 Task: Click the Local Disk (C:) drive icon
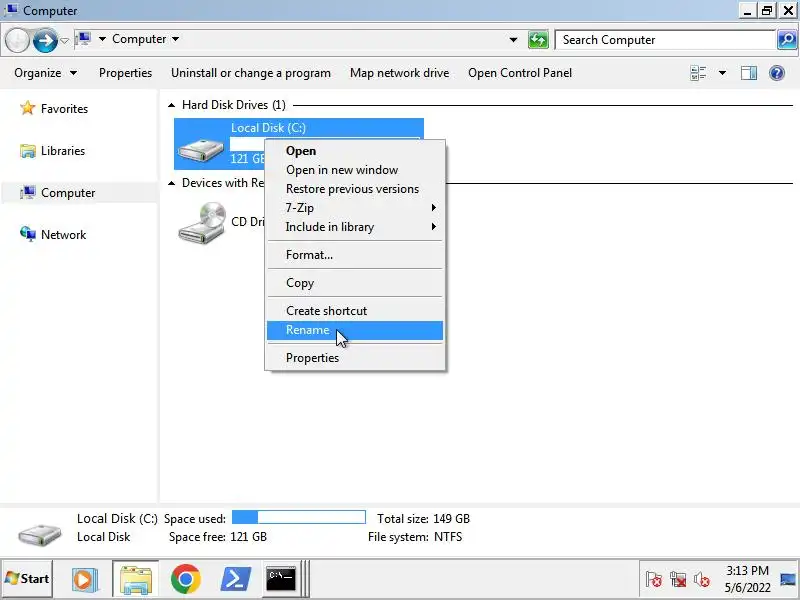point(201,149)
